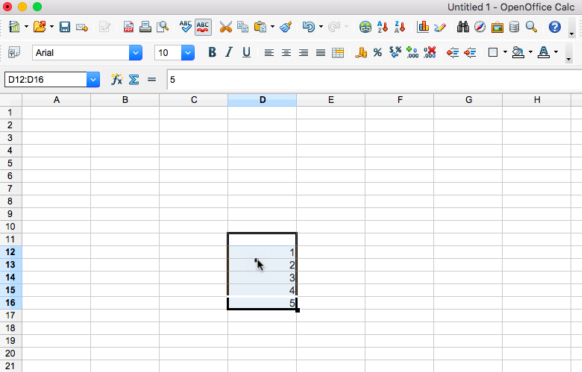582x372 pixels.
Task: Open the Function Wizard
Action: pyautogui.click(x=117, y=79)
